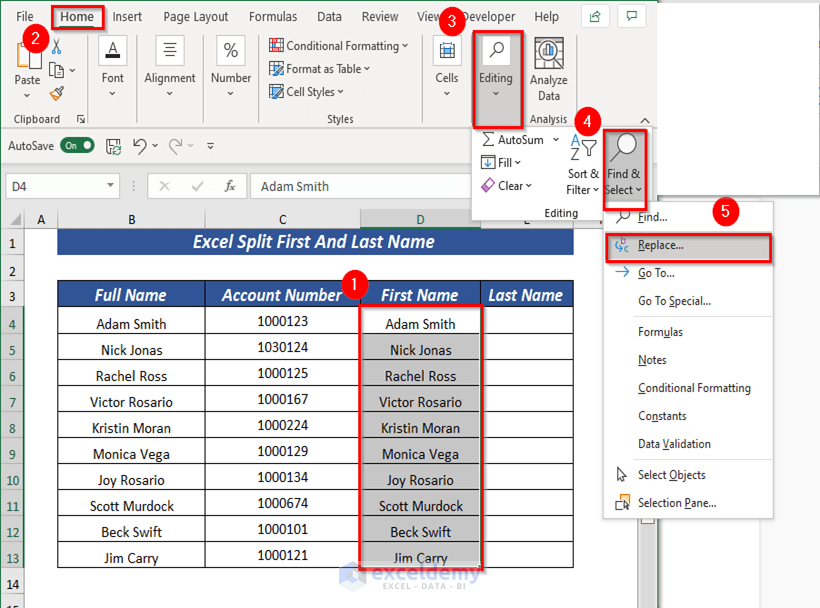Screen dimensions: 820x608
Task: Click the column C header
Action: [283, 220]
